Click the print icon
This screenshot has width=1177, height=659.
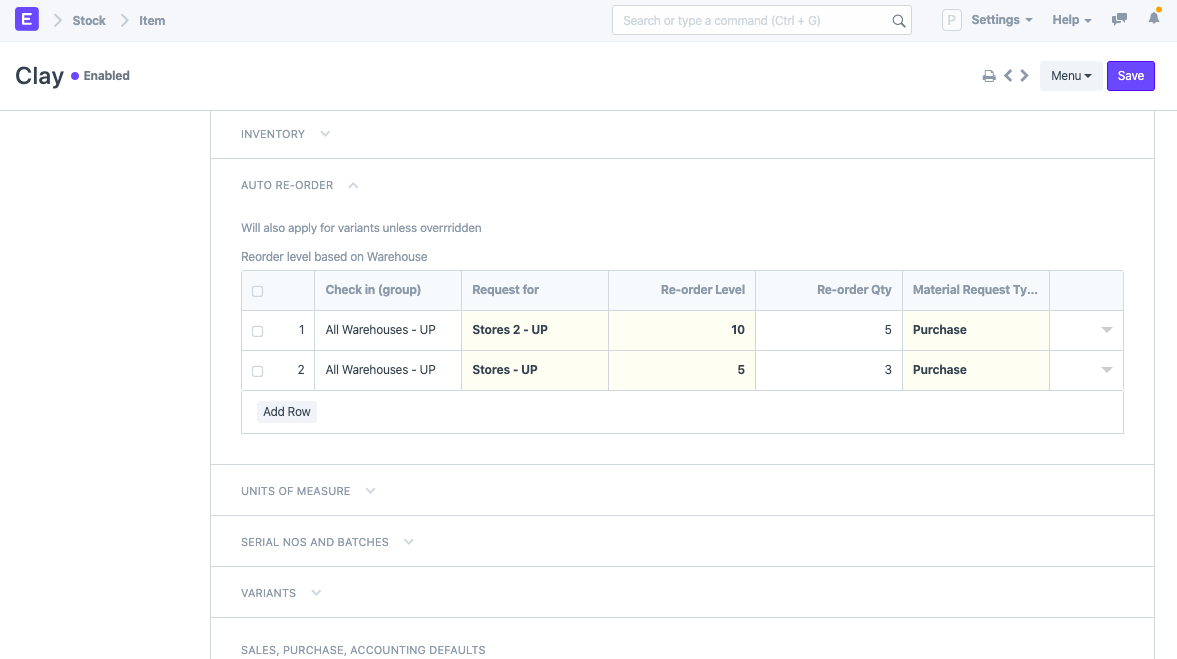pos(989,76)
